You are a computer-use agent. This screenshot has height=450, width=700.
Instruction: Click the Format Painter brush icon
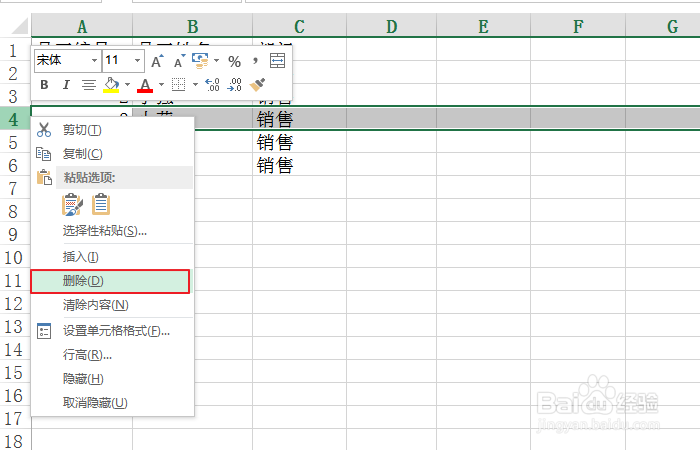tap(257, 84)
